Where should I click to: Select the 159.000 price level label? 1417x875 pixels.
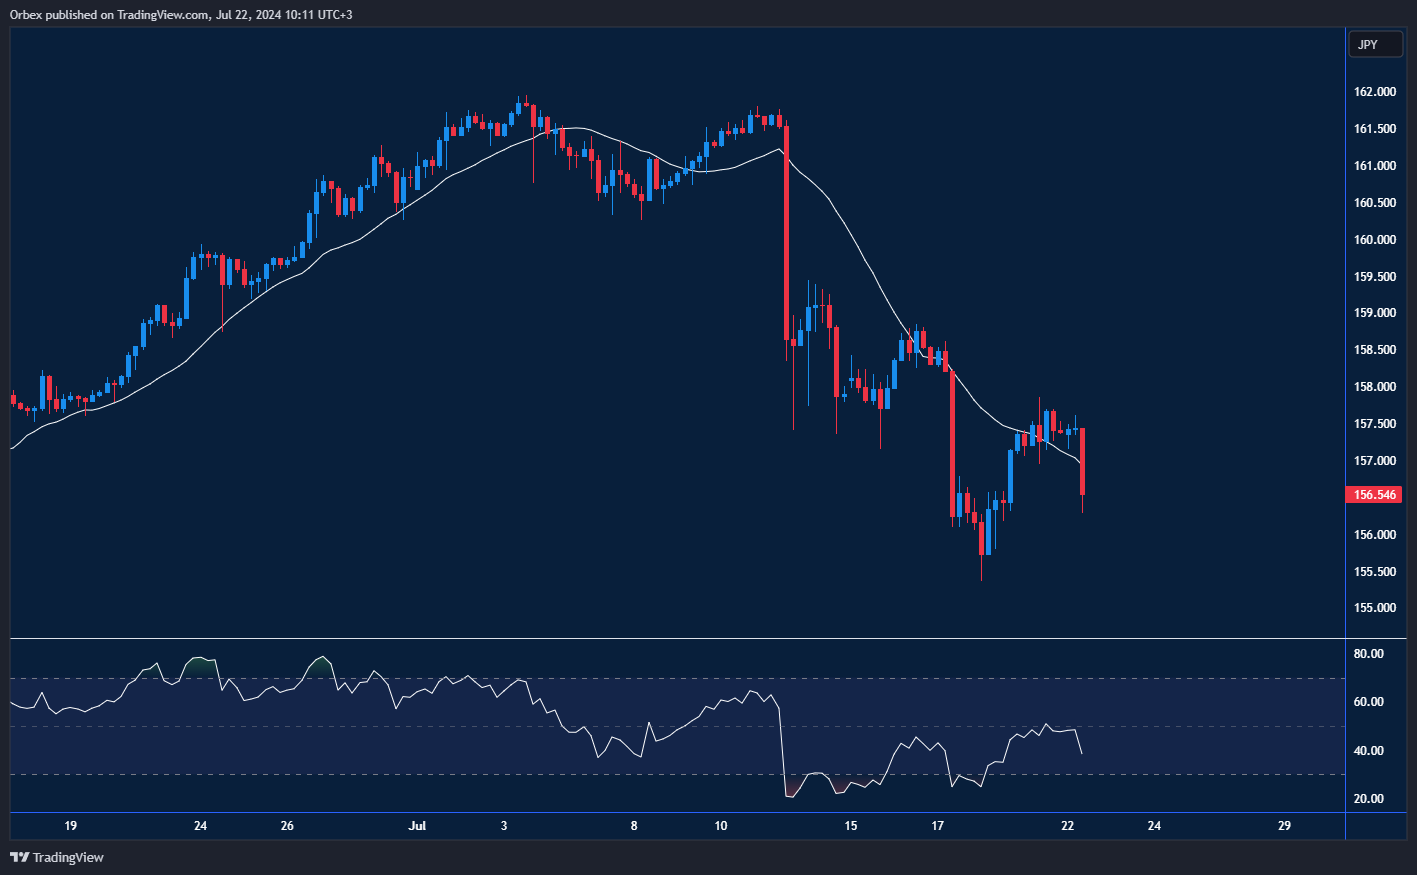(x=1375, y=313)
